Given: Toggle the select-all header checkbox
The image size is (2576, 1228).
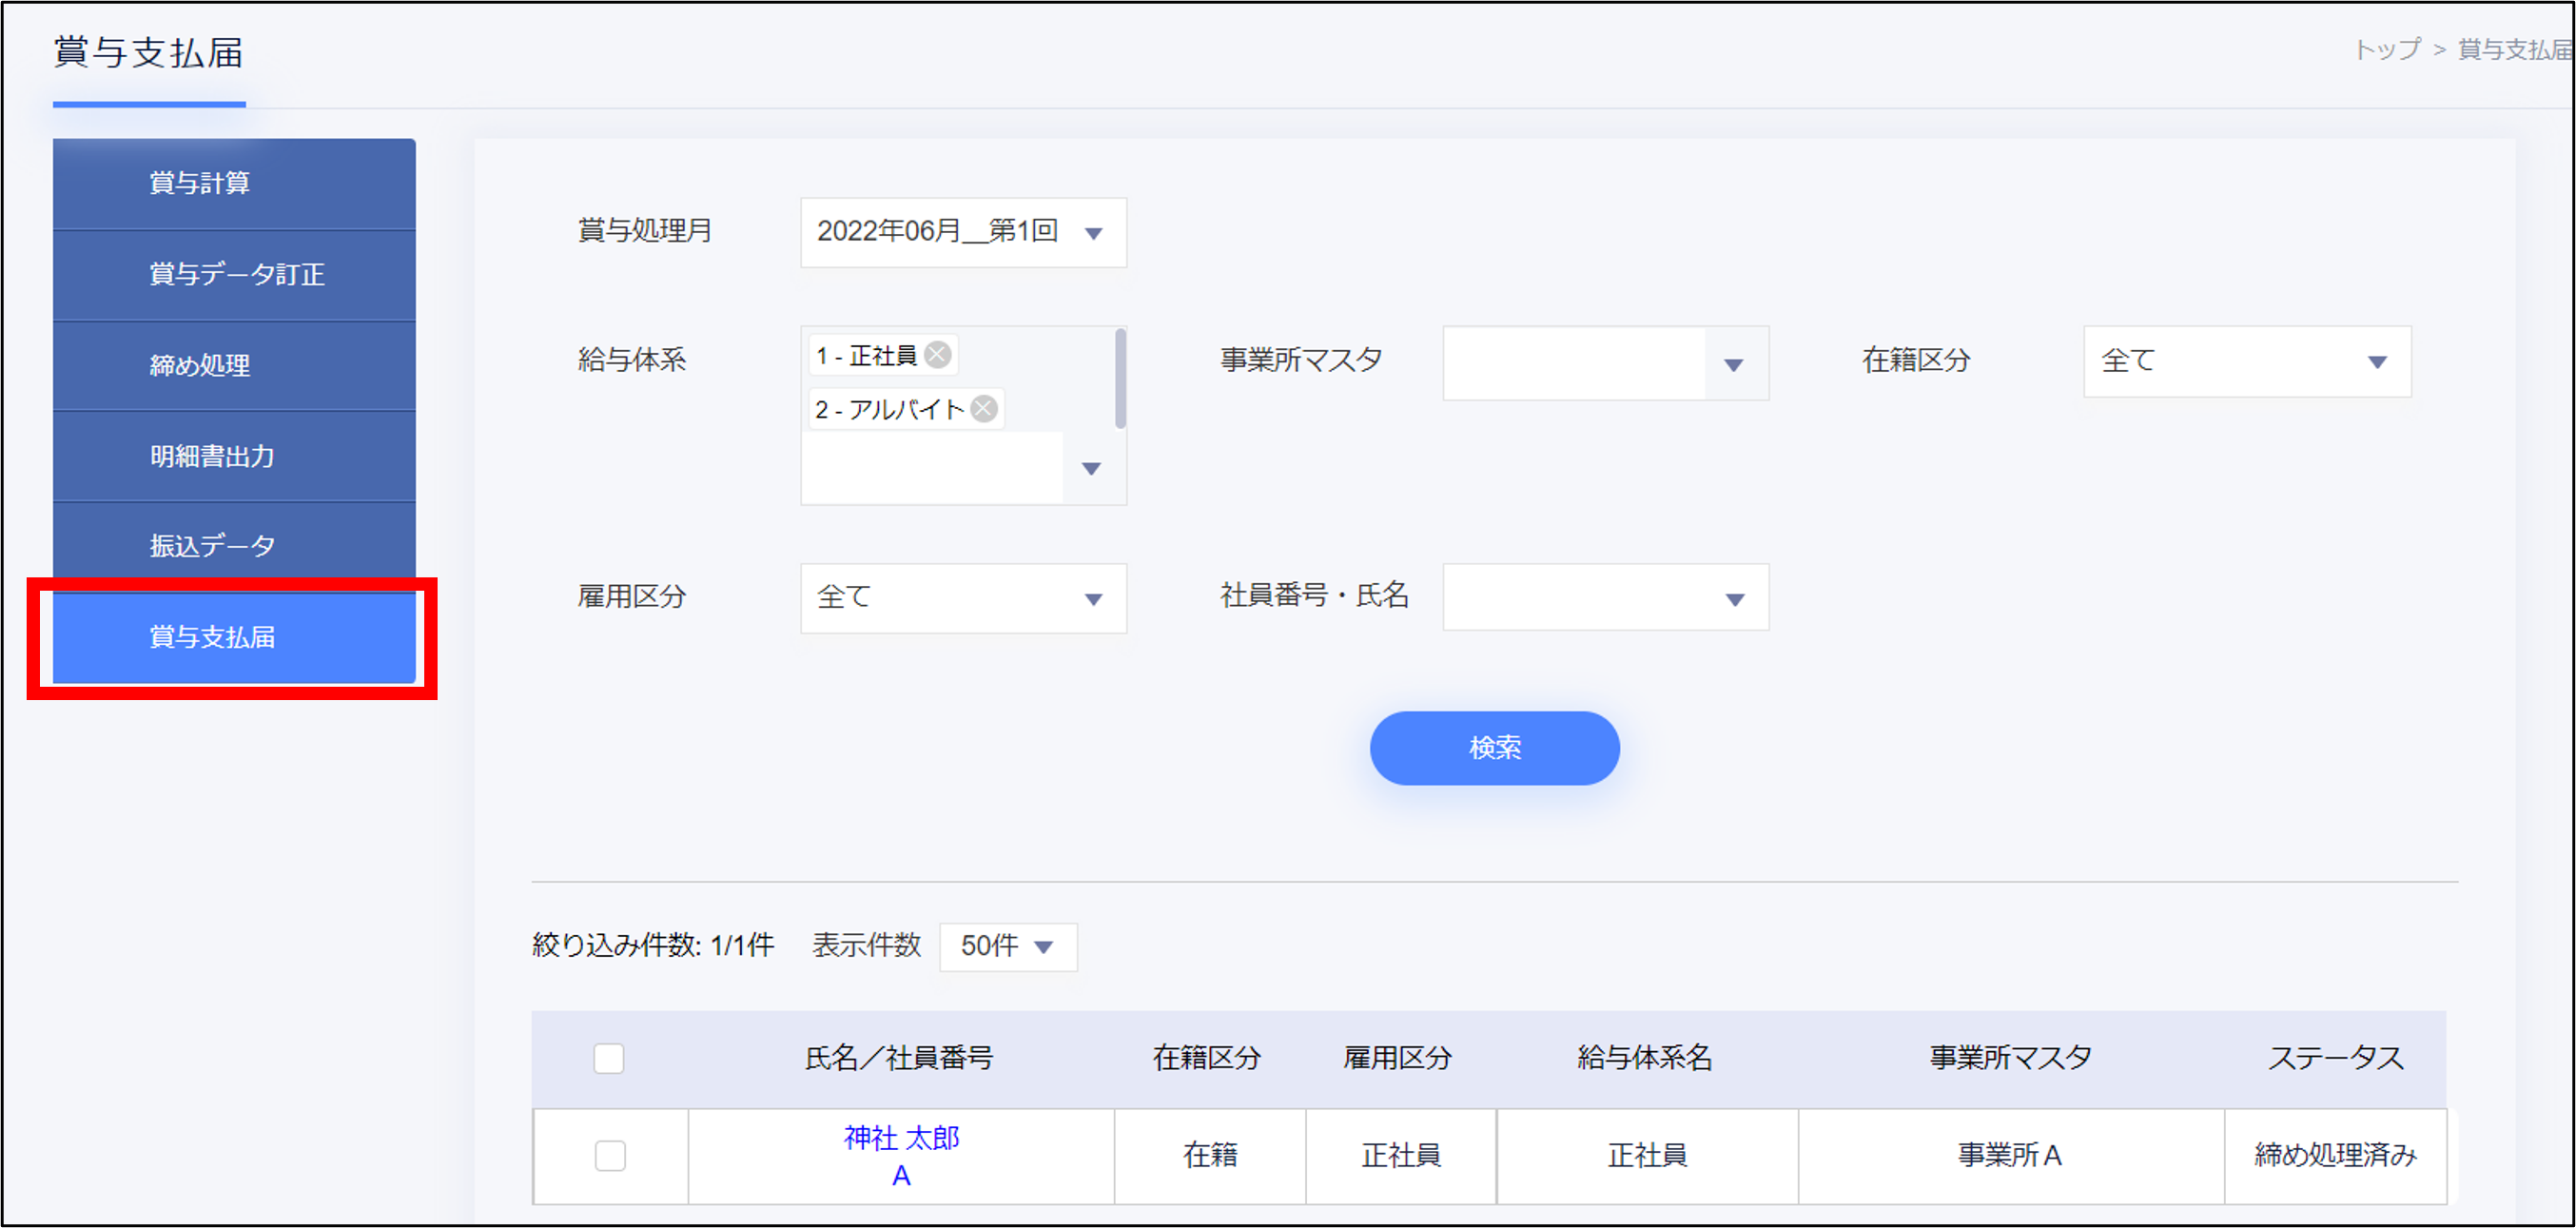Looking at the screenshot, I should point(609,1058).
